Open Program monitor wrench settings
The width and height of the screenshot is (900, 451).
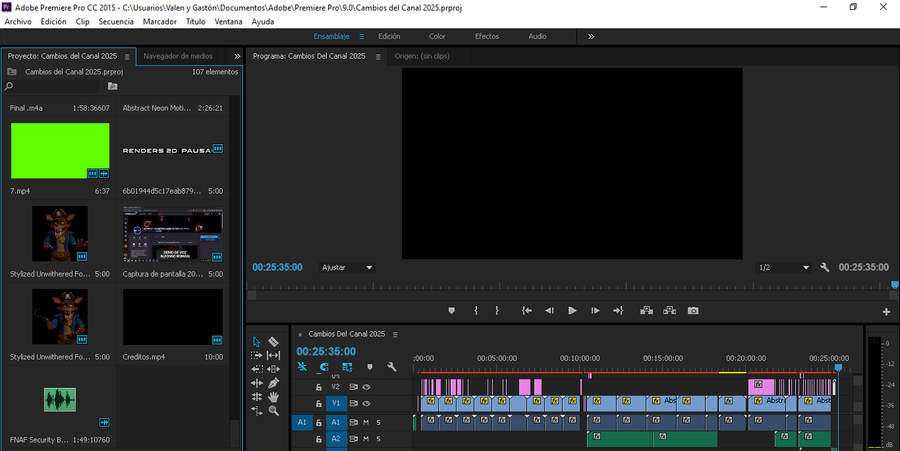point(824,267)
